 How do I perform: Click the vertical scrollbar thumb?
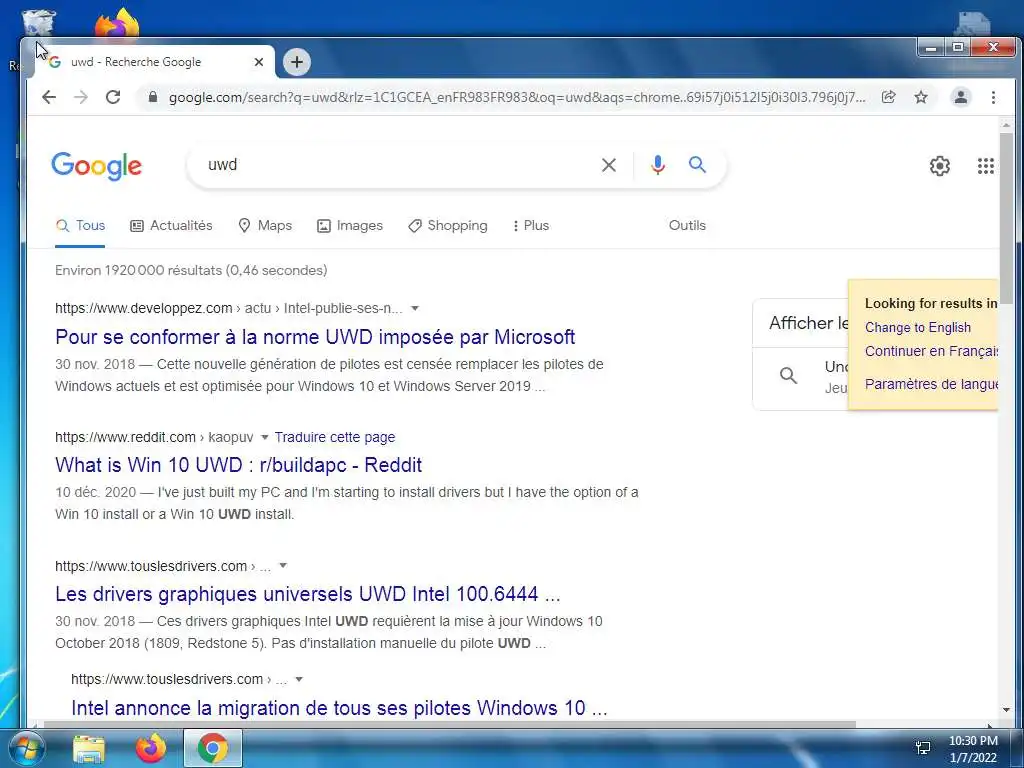tap(1006, 220)
